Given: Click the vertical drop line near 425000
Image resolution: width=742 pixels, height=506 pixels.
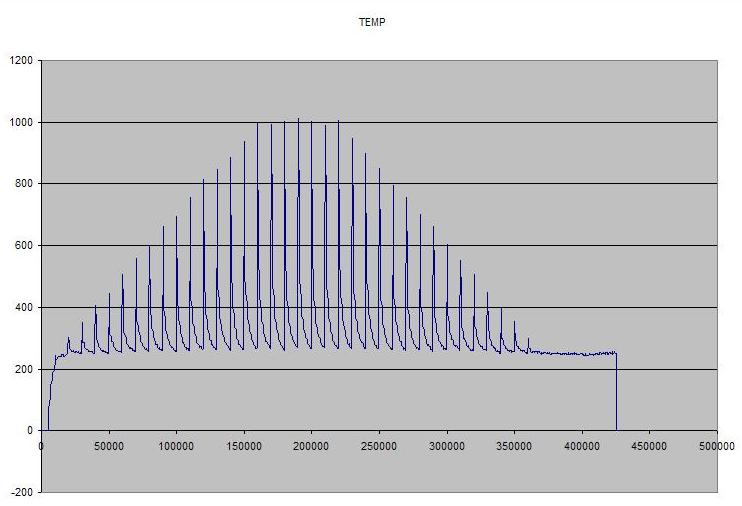Looking at the screenshot, I should [616, 395].
